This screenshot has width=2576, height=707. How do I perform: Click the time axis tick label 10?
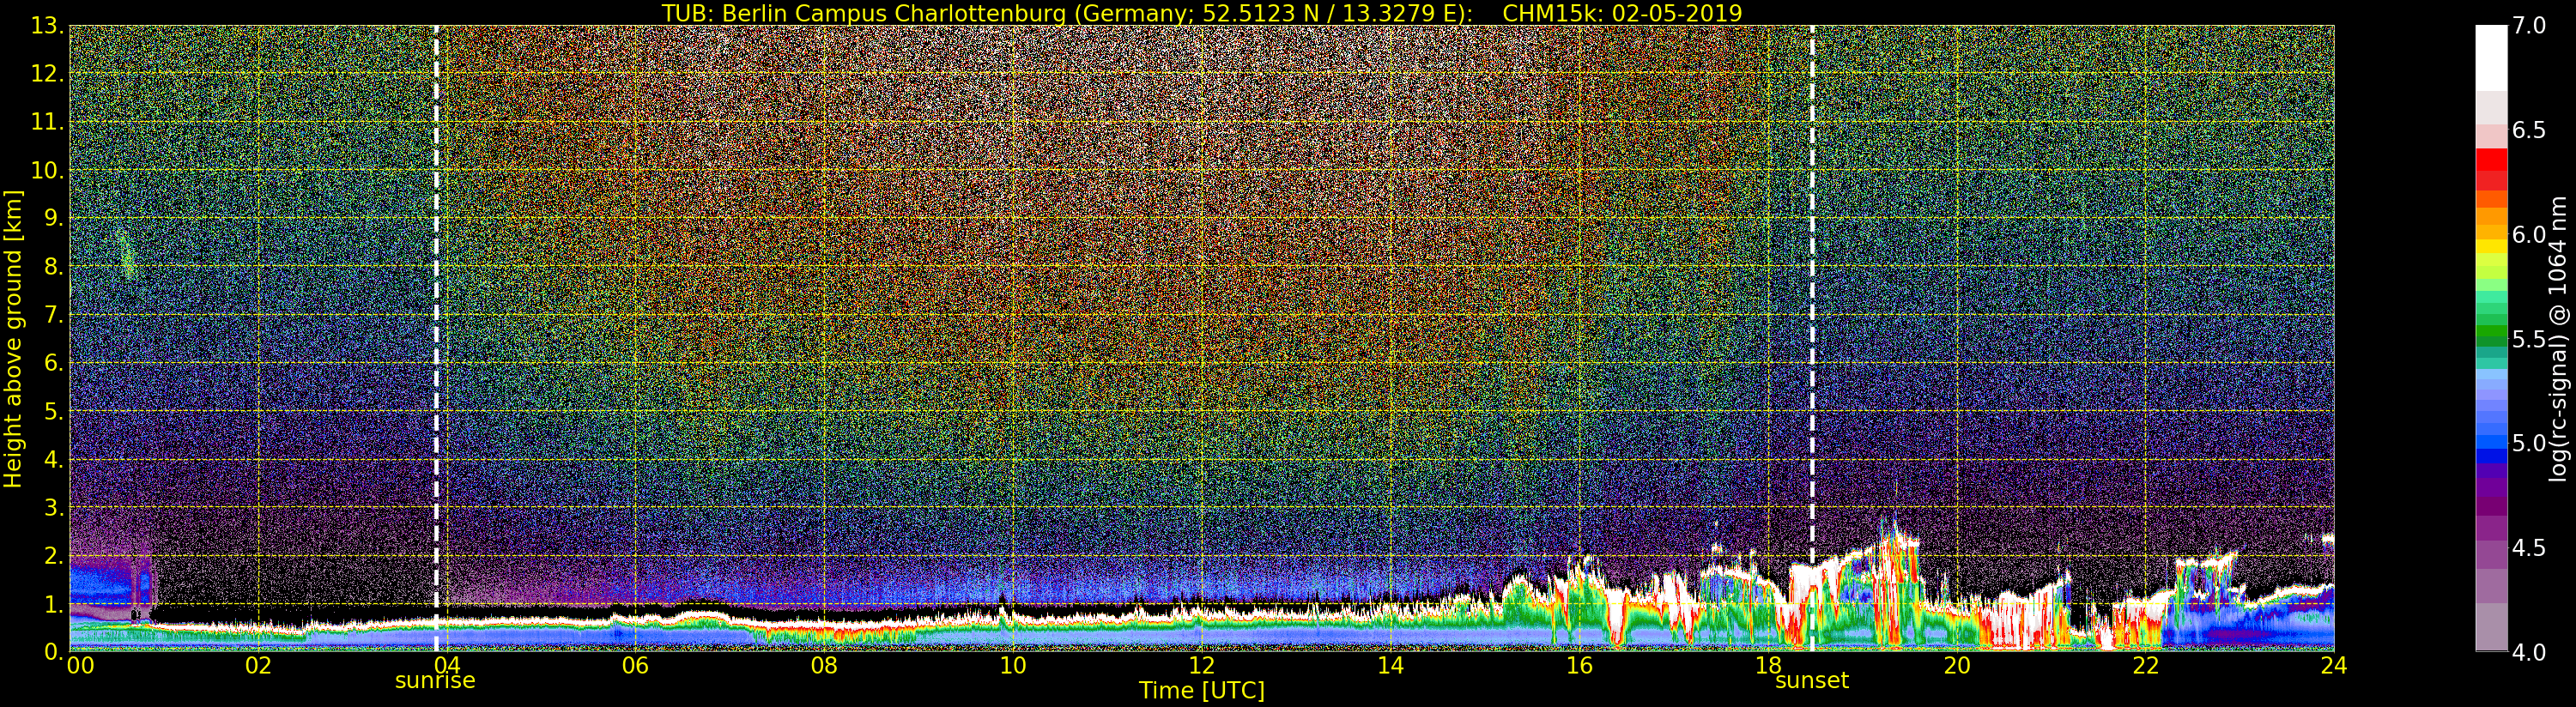(x=1013, y=666)
